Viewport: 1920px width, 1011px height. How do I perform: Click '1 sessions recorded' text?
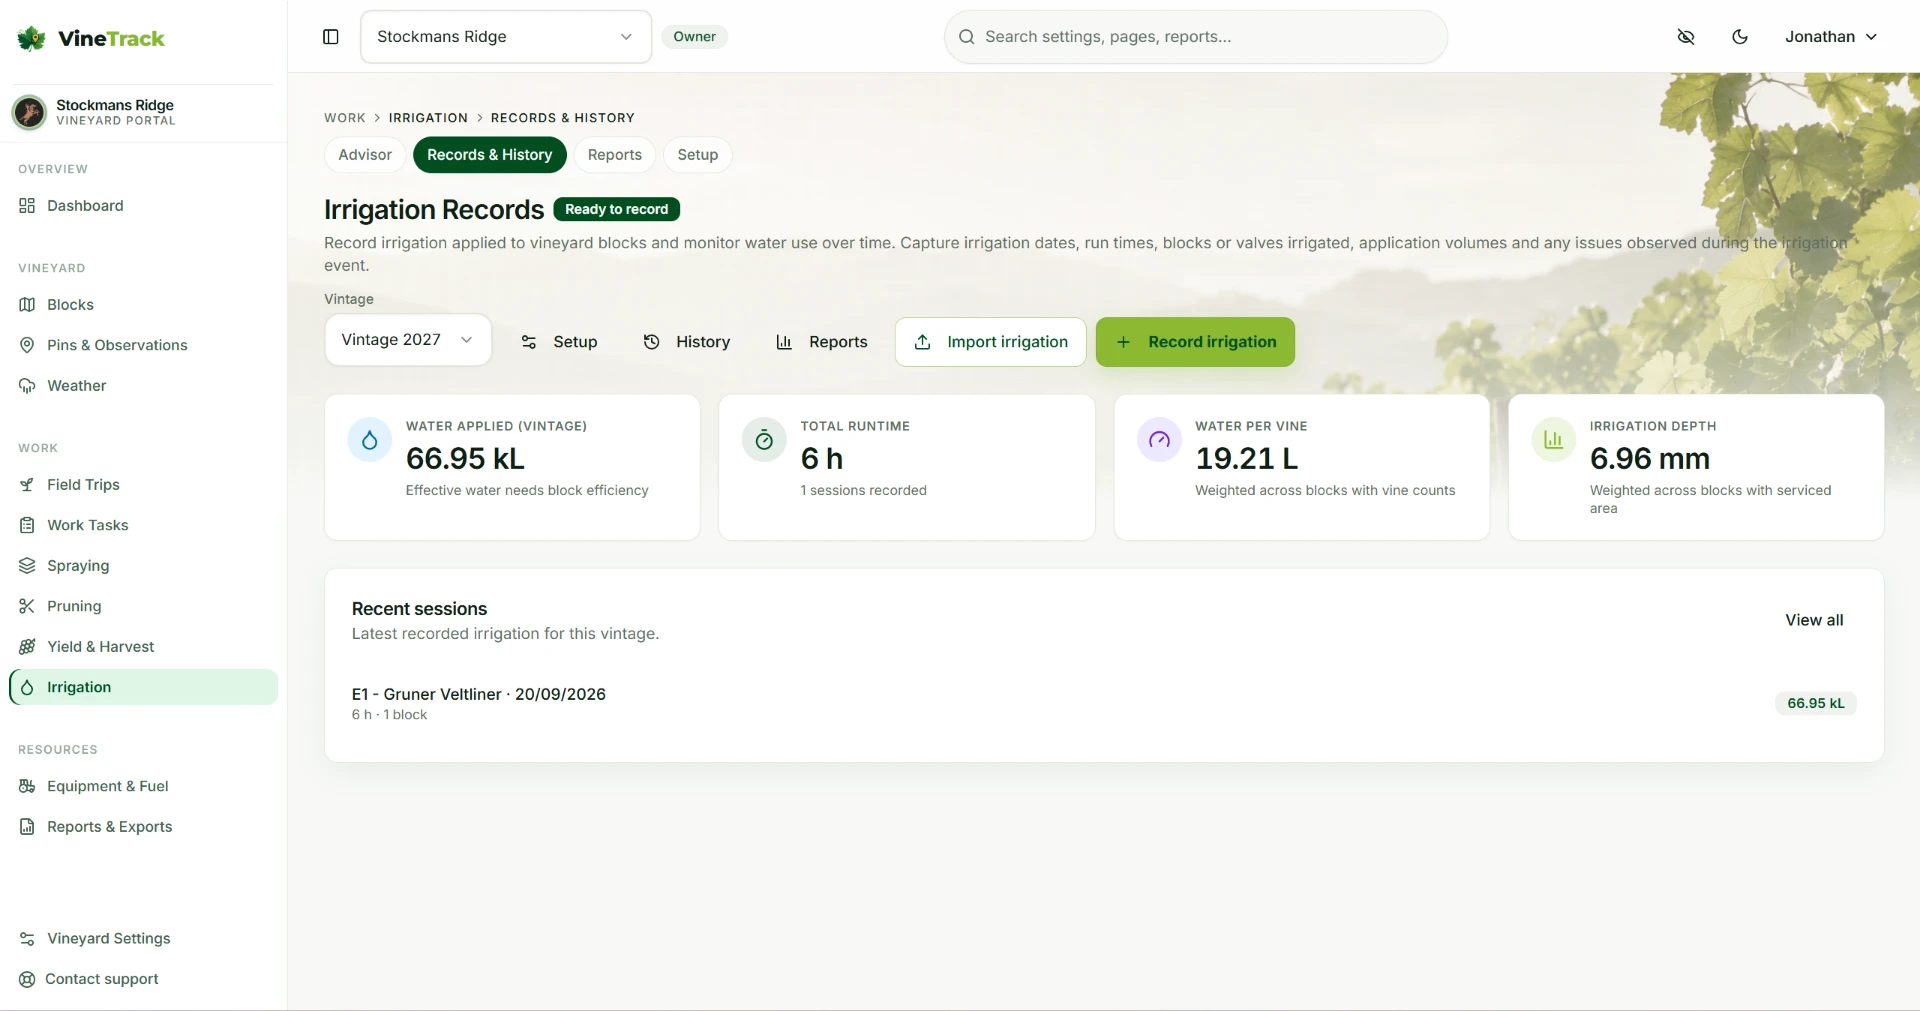pos(864,490)
